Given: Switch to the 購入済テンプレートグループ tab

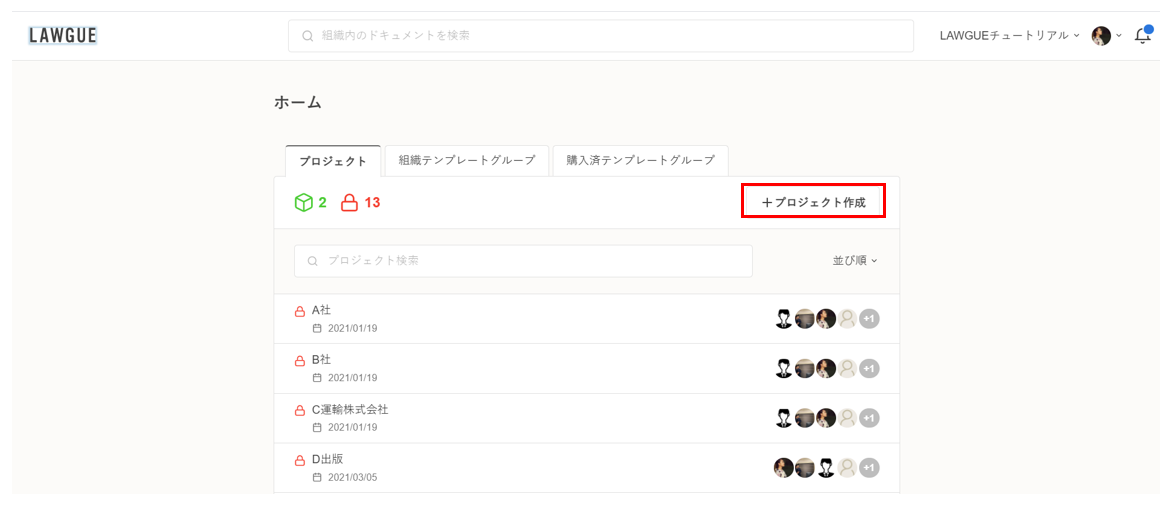Looking at the screenshot, I should 640,160.
